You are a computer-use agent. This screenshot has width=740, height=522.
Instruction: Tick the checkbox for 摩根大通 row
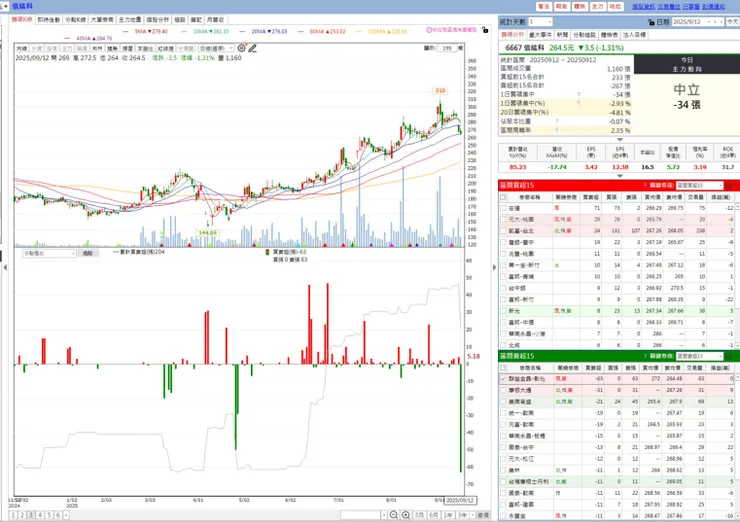click(x=503, y=390)
